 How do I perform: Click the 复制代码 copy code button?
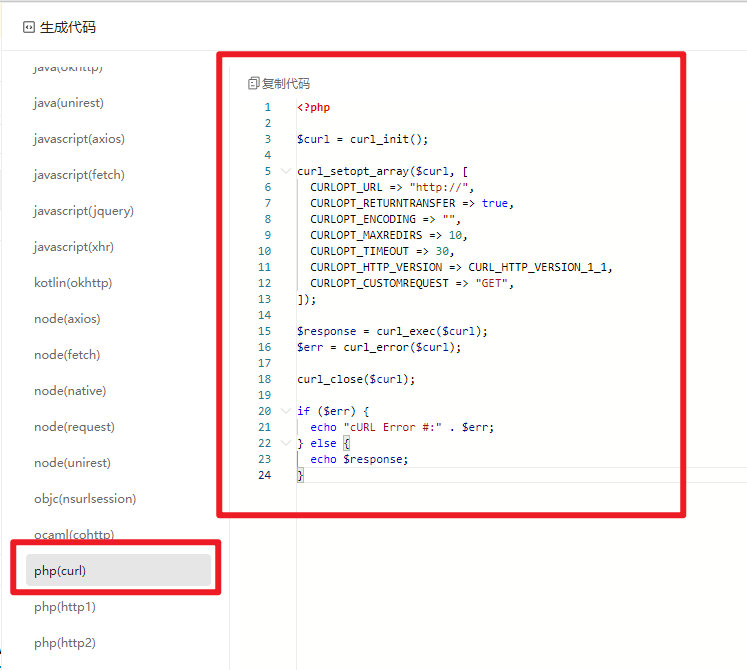[285, 84]
